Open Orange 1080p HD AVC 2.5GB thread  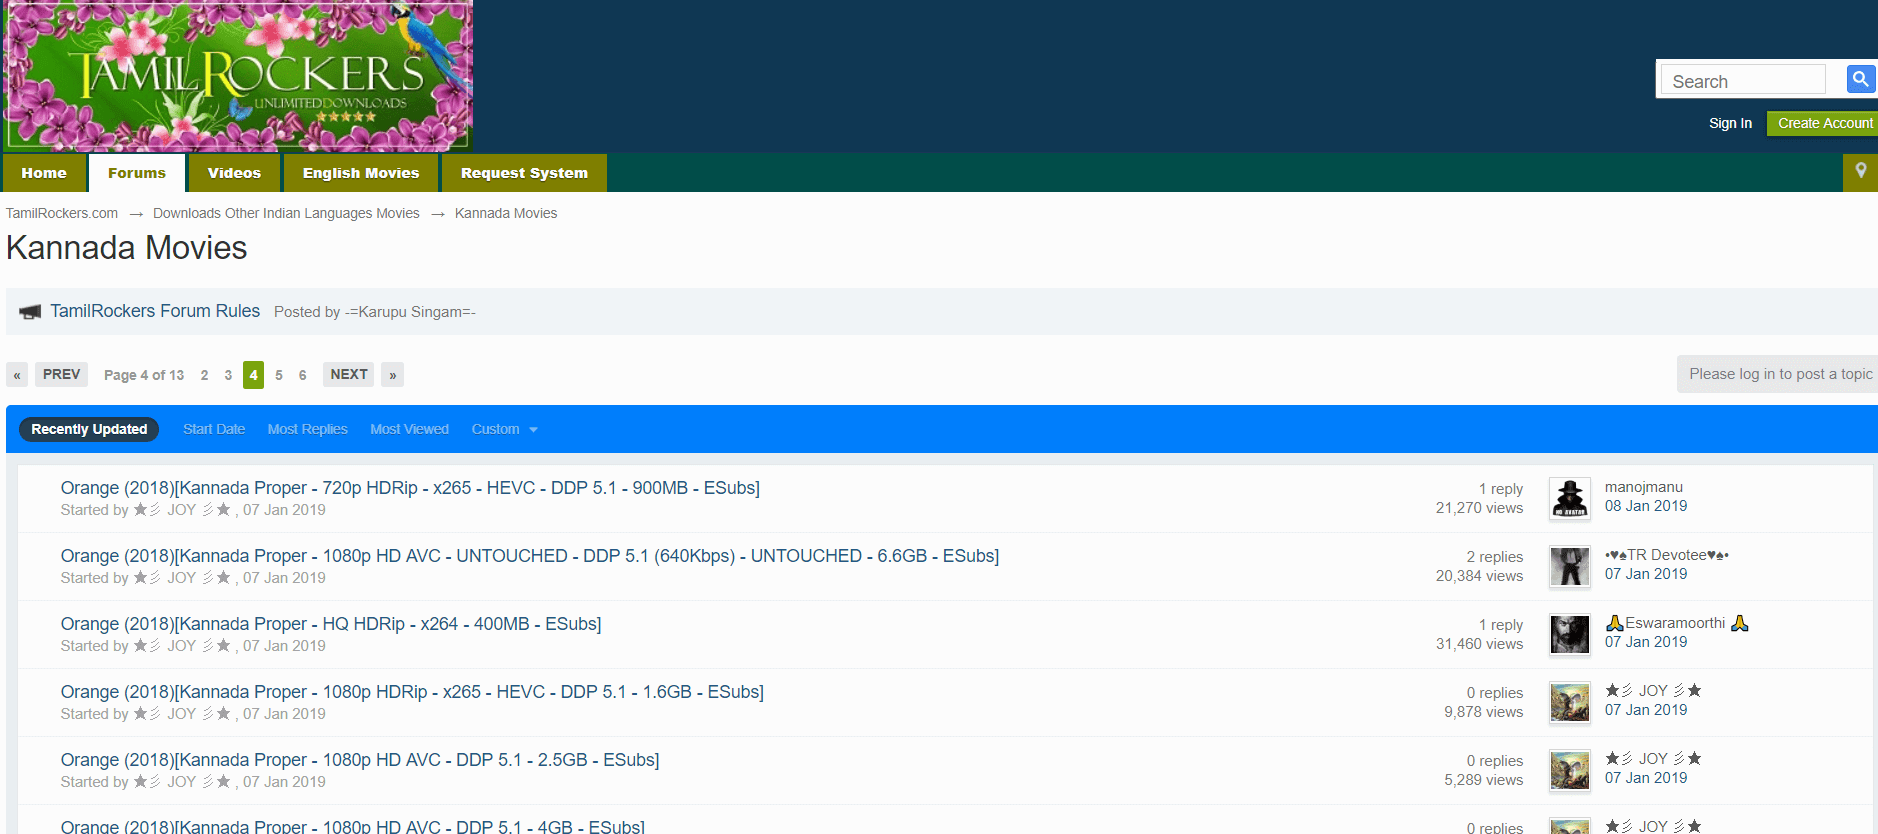[x=360, y=760]
